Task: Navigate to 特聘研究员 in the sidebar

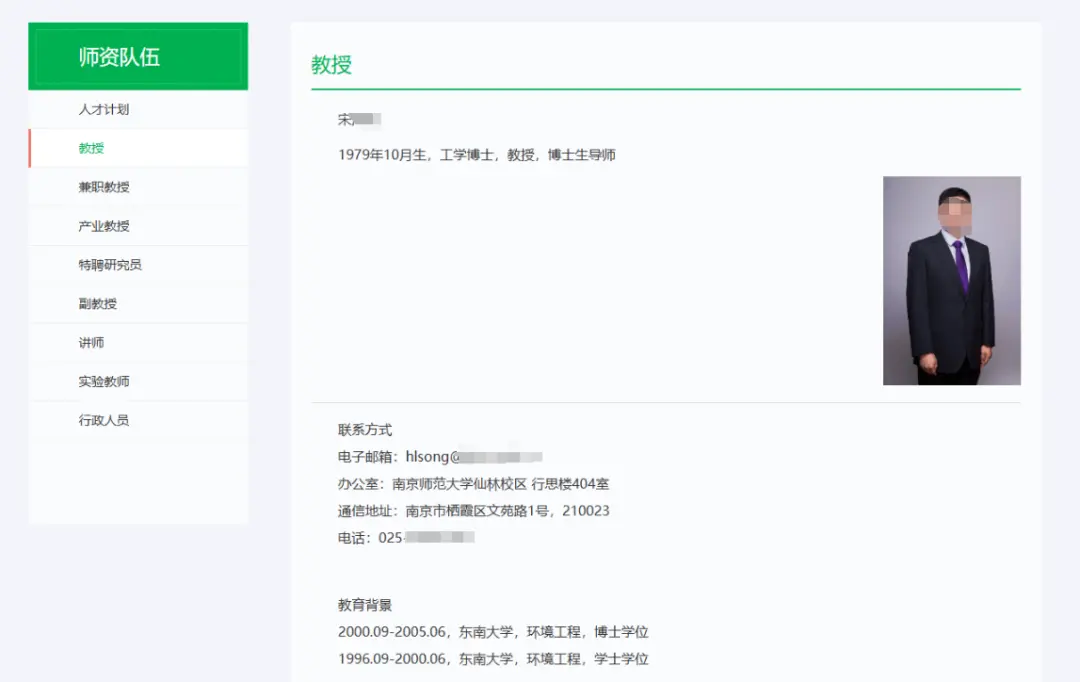Action: pyautogui.click(x=110, y=265)
